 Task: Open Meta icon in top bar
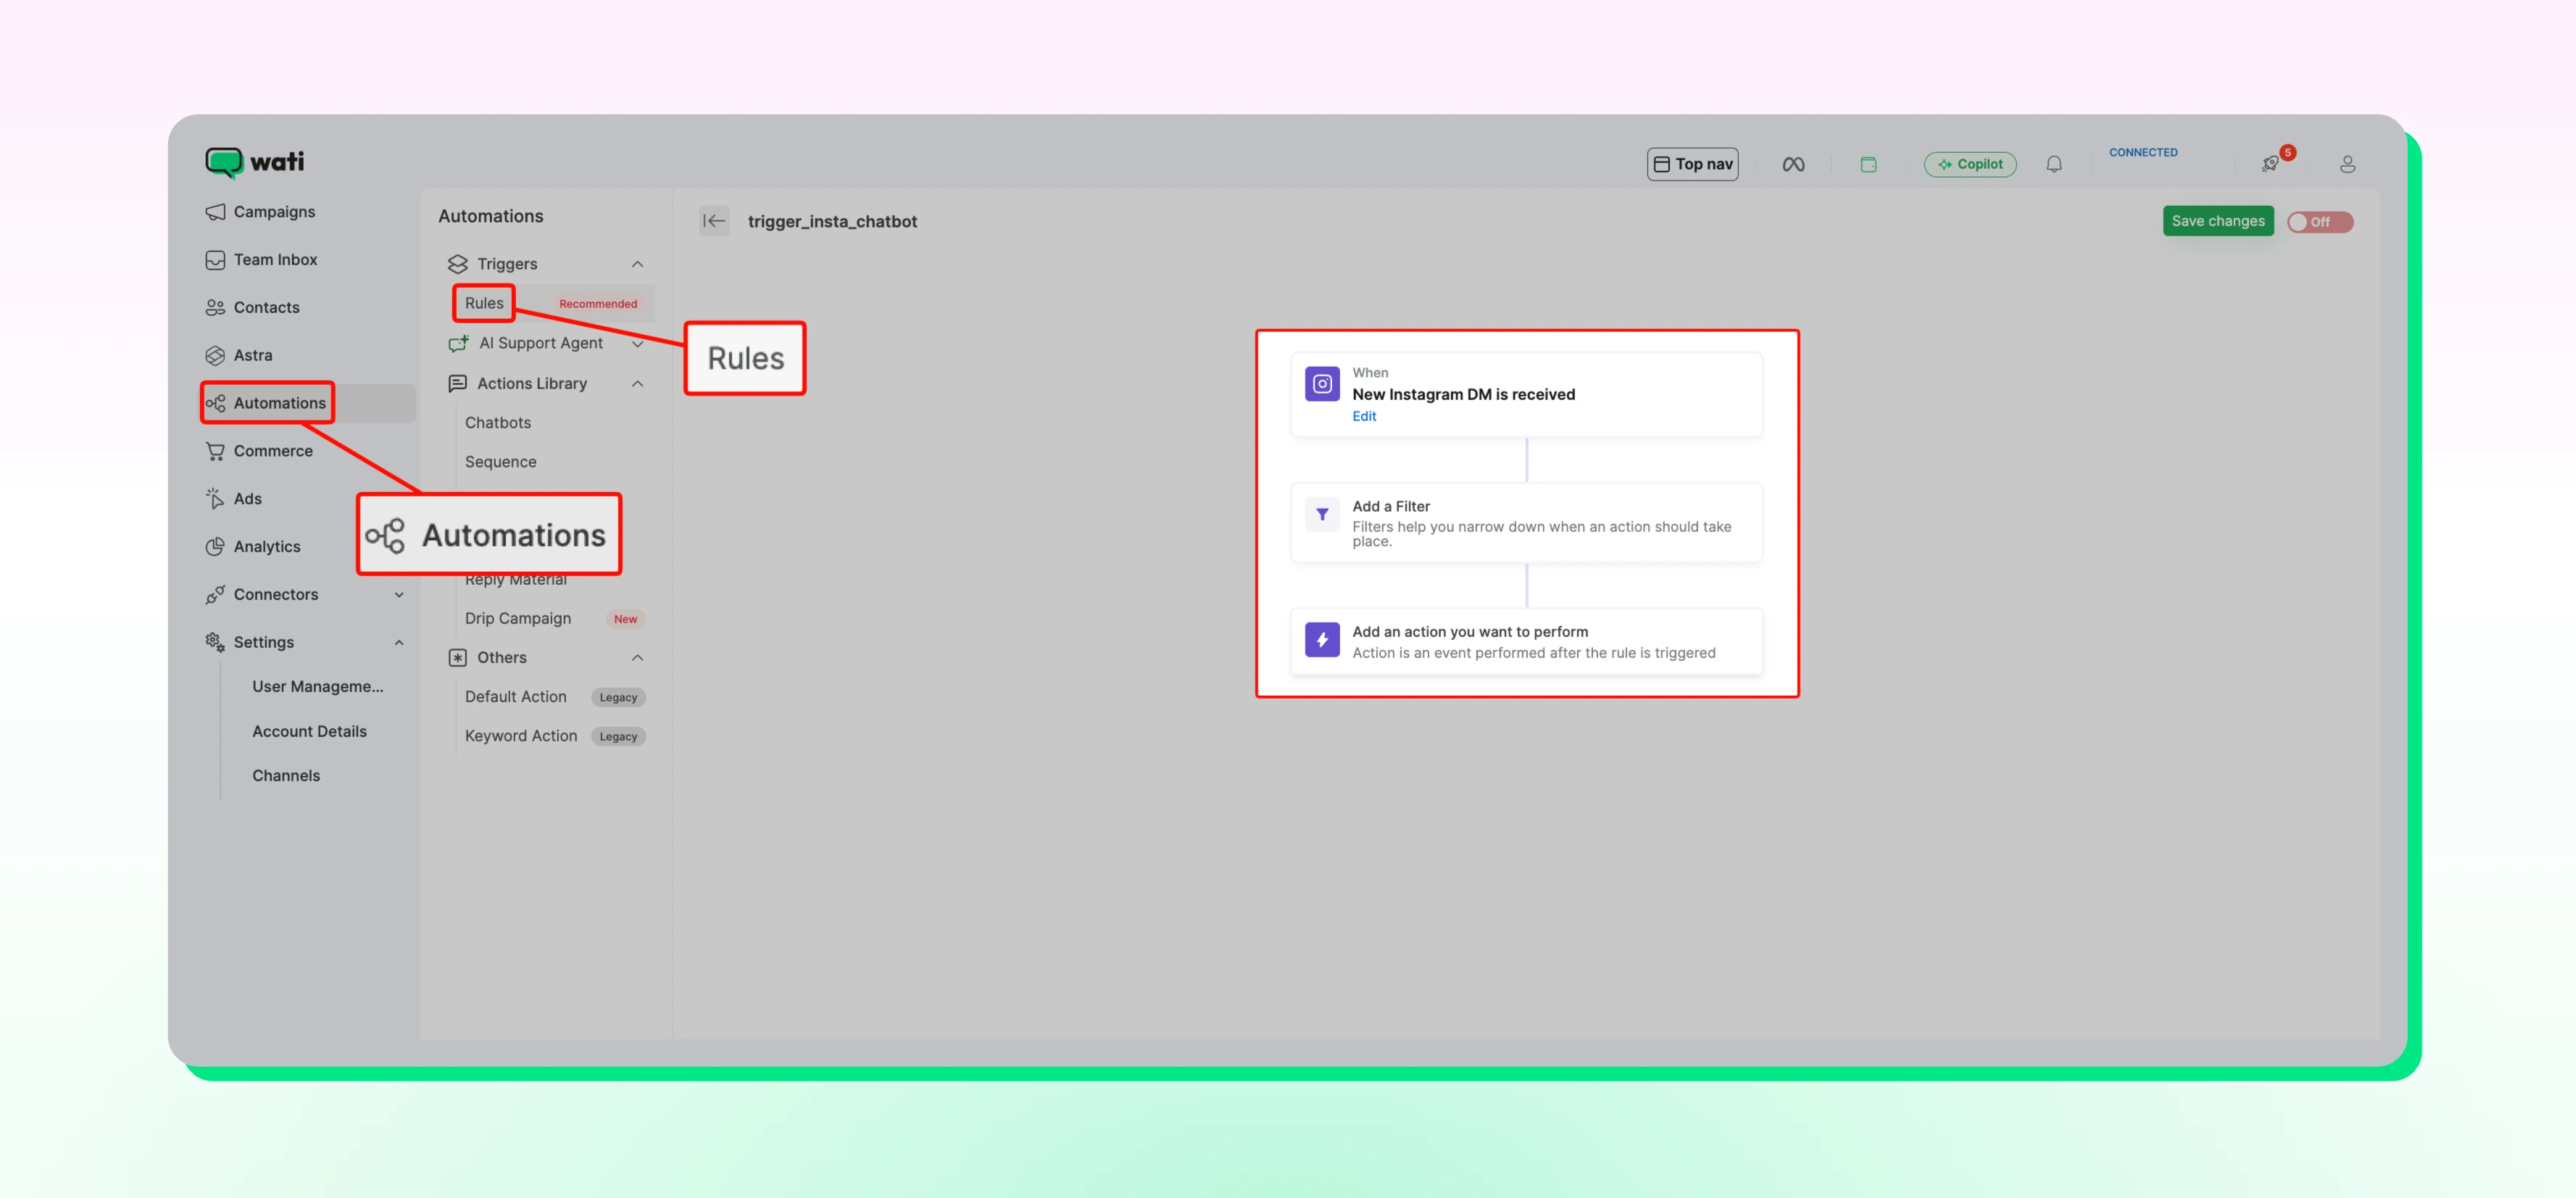1793,164
